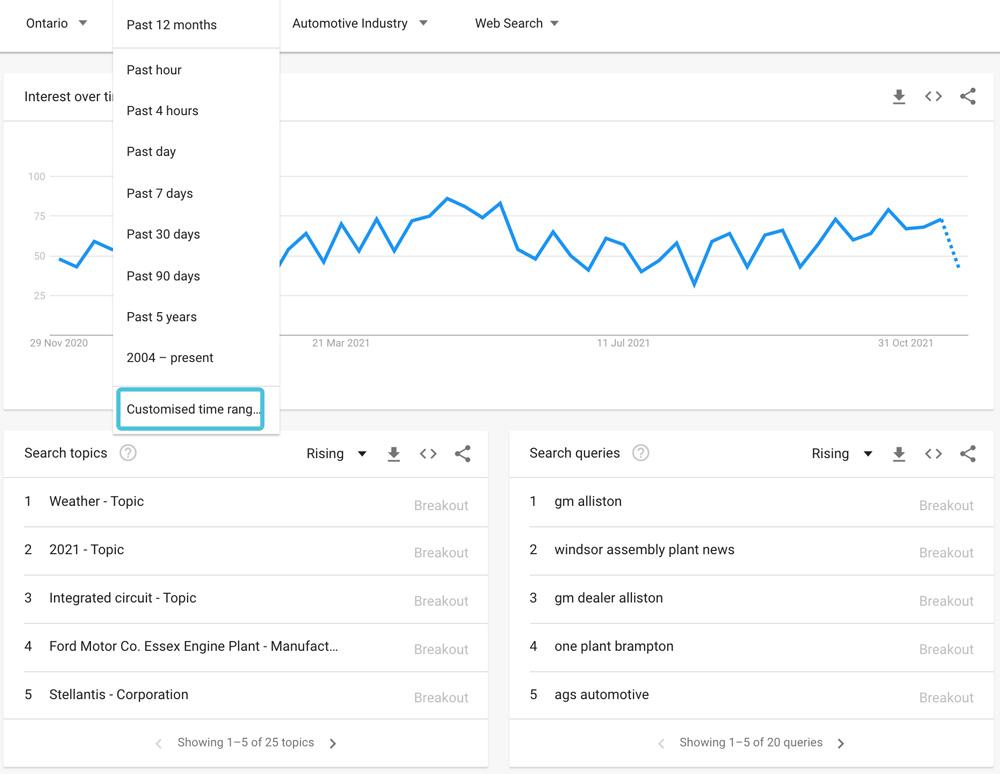Click embed icon in Search topics card
This screenshot has height=774, width=1000.
(x=428, y=454)
